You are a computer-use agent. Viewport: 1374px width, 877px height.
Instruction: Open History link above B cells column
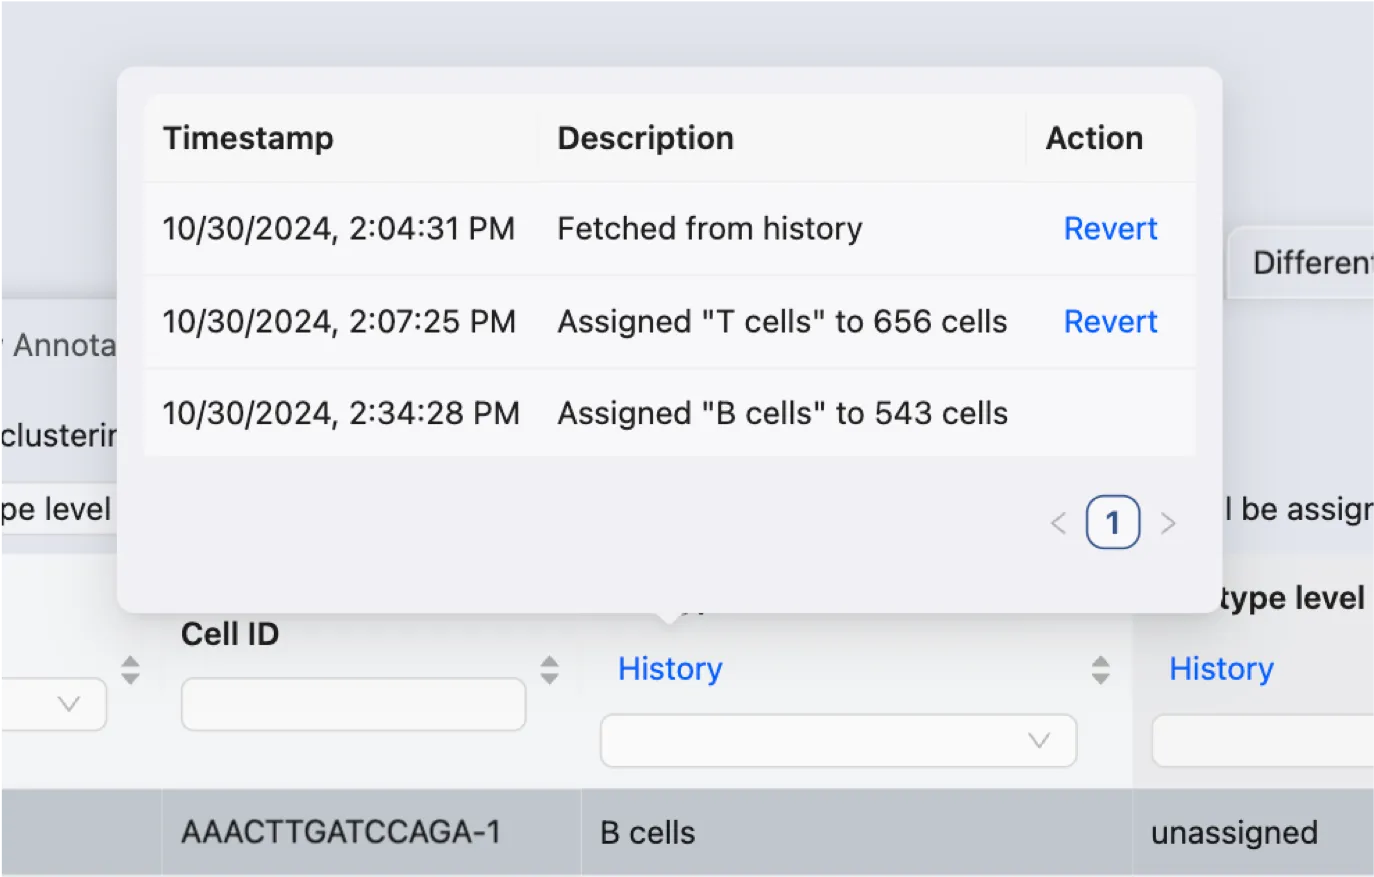tap(669, 669)
